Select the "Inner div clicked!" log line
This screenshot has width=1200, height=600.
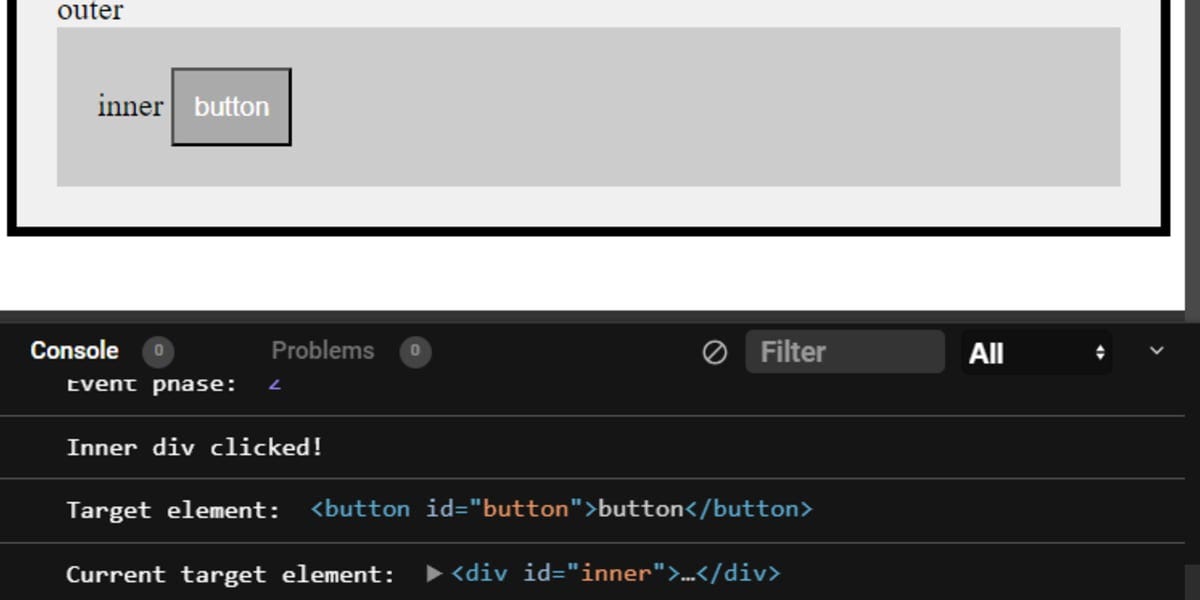(x=195, y=447)
